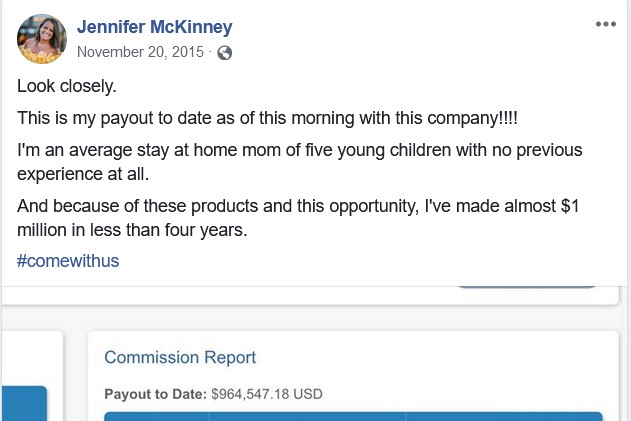Click the 'experience at all.' line

pyautogui.click(x=83, y=174)
